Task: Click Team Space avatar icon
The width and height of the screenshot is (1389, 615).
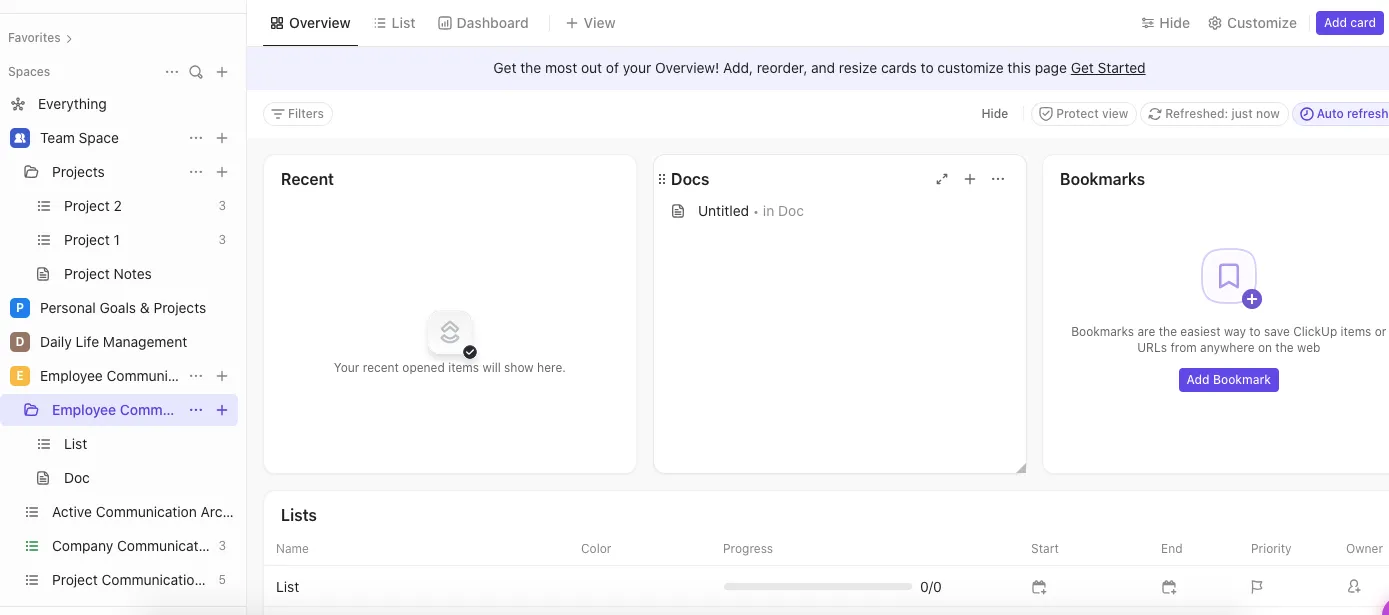Action: [x=19, y=138]
